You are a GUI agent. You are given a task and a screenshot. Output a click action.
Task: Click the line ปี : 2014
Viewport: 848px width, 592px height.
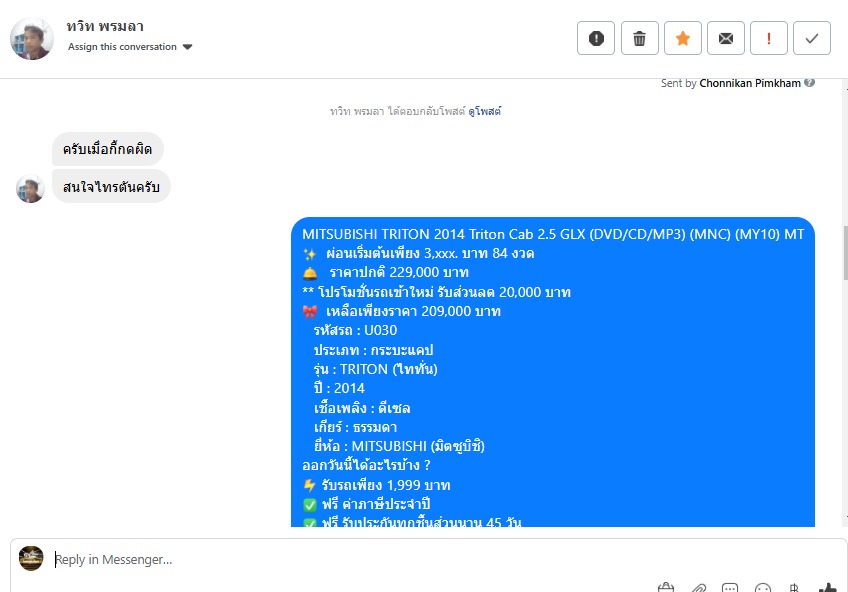tap(339, 388)
